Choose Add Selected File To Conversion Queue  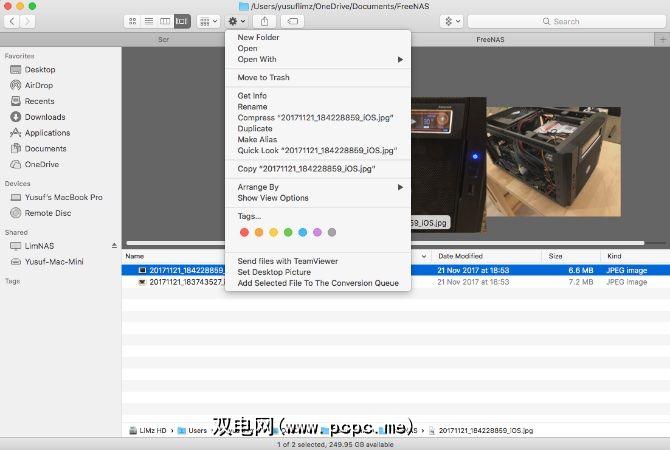pyautogui.click(x=318, y=283)
